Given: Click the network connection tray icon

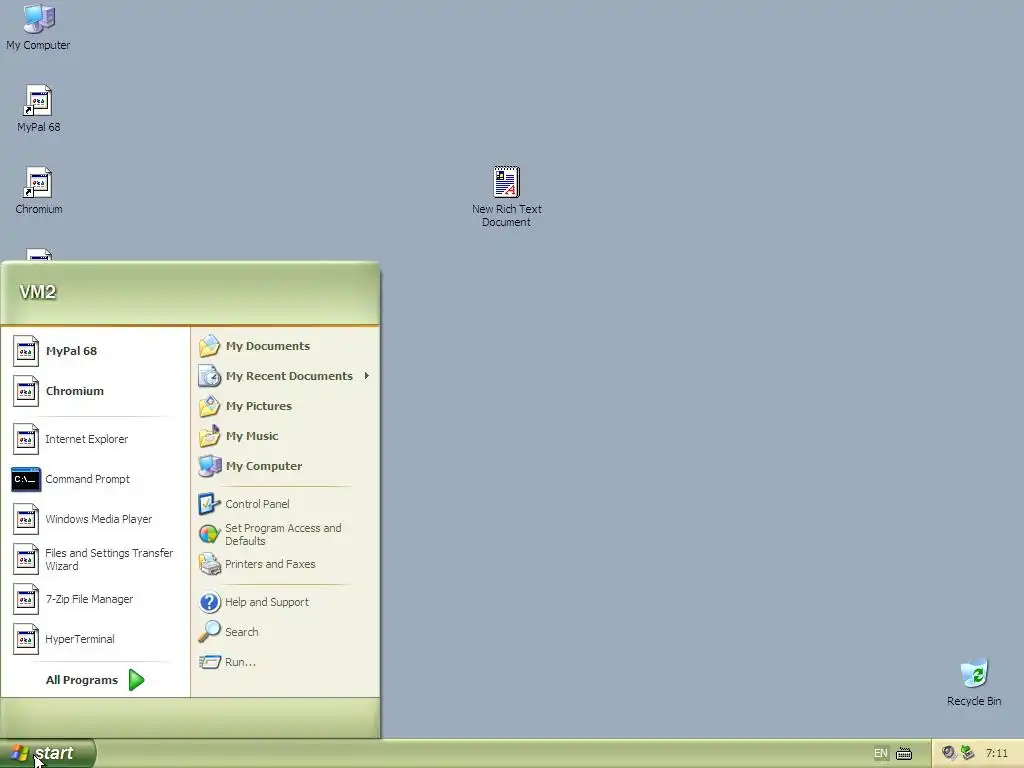Looking at the screenshot, I should [x=968, y=753].
